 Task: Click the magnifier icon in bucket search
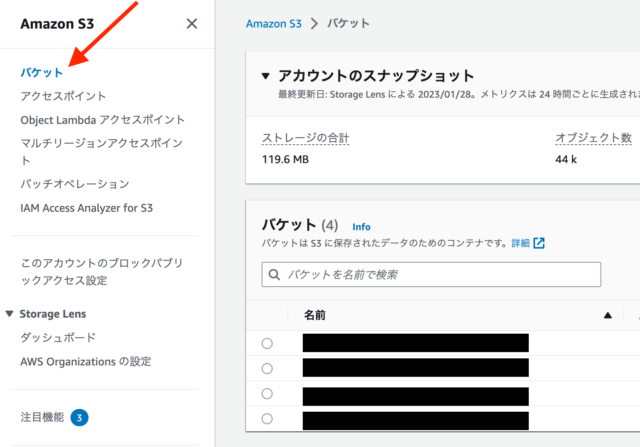click(274, 274)
